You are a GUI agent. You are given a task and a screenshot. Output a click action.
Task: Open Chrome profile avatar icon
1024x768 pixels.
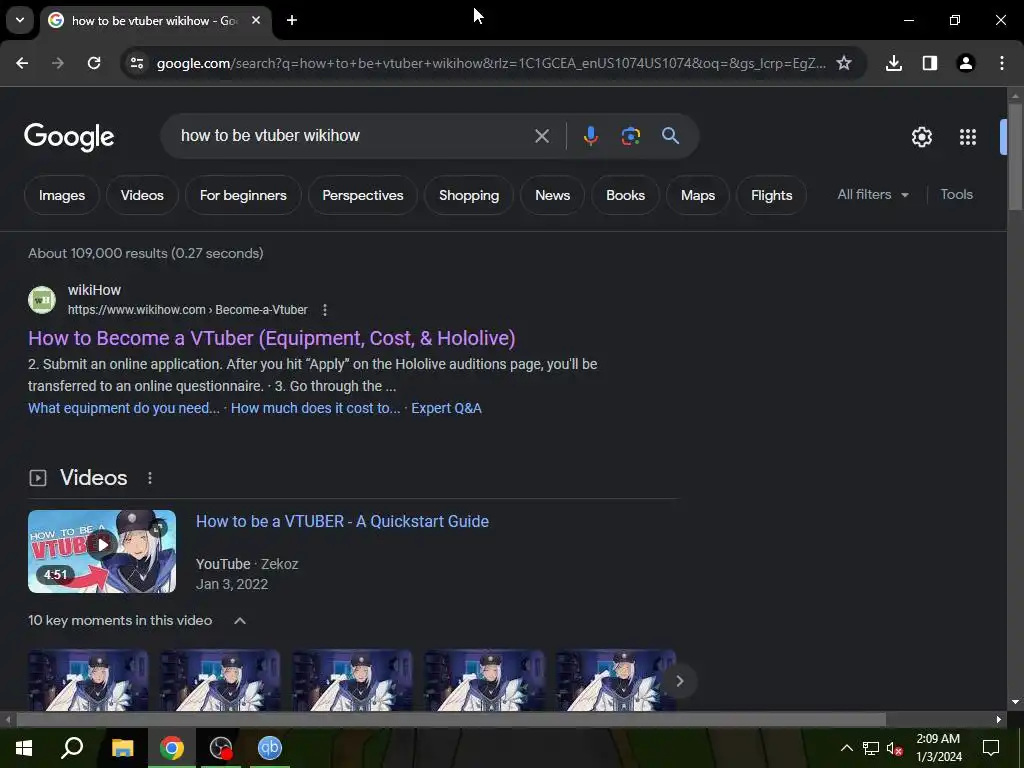966,63
